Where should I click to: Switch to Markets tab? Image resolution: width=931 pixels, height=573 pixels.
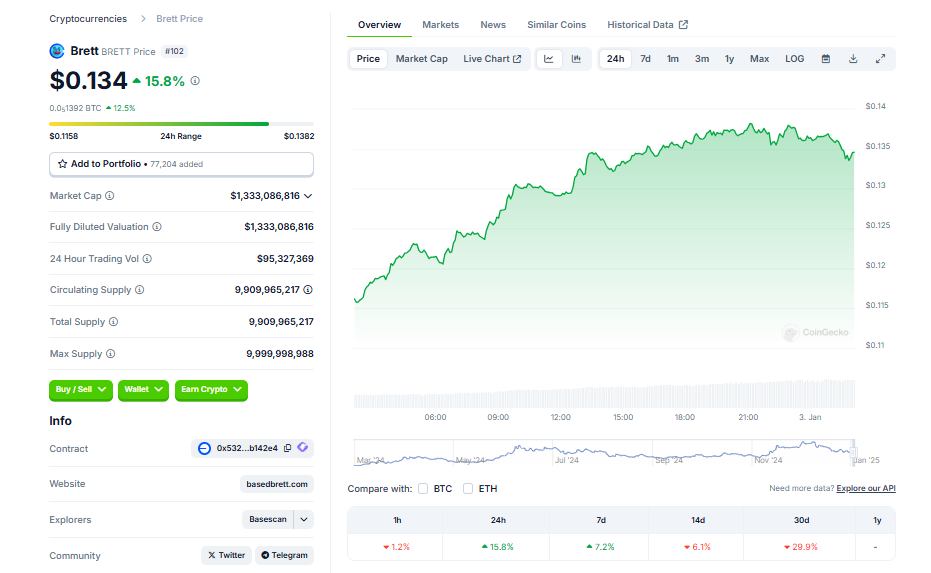441,25
